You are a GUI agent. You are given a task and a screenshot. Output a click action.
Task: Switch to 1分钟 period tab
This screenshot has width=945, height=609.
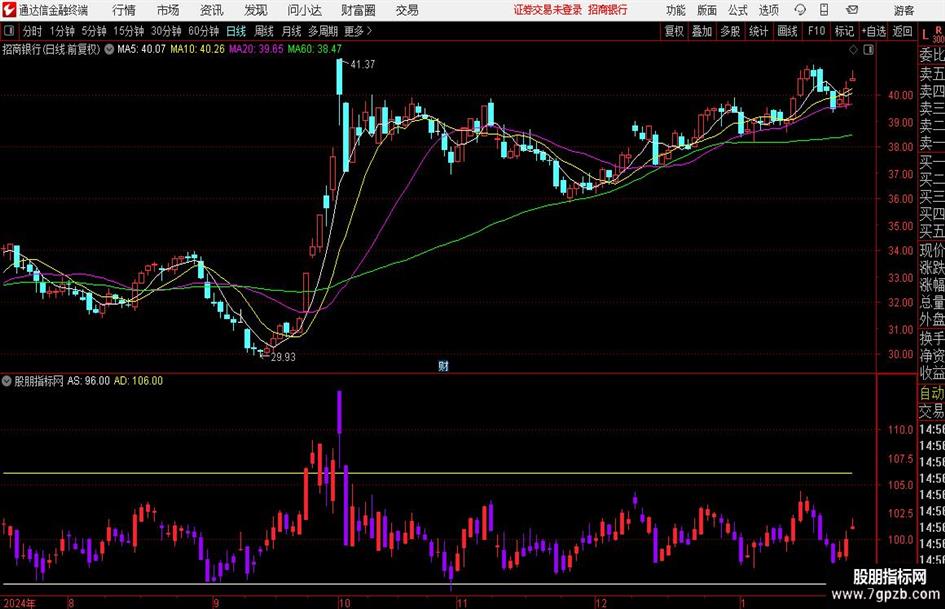click(61, 31)
